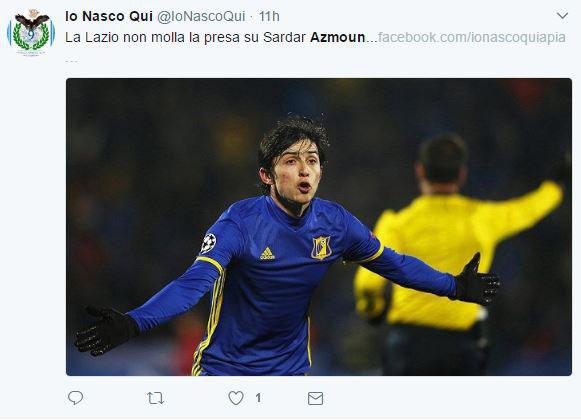Retweet this post via the retweet icon
581x420 pixels.
(x=155, y=398)
